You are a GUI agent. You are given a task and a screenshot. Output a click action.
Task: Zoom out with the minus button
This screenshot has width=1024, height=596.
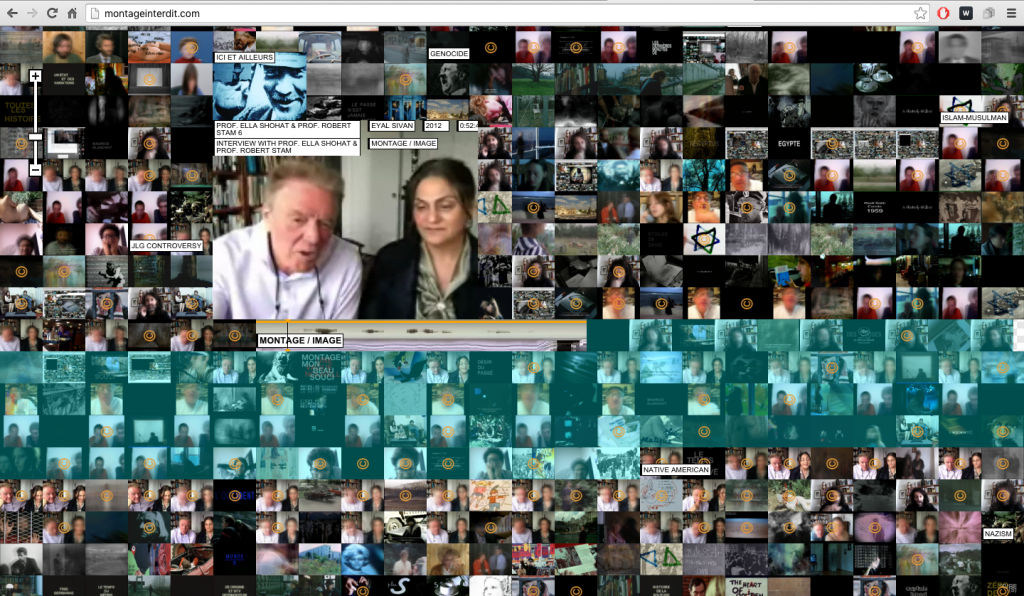pyautogui.click(x=35, y=170)
